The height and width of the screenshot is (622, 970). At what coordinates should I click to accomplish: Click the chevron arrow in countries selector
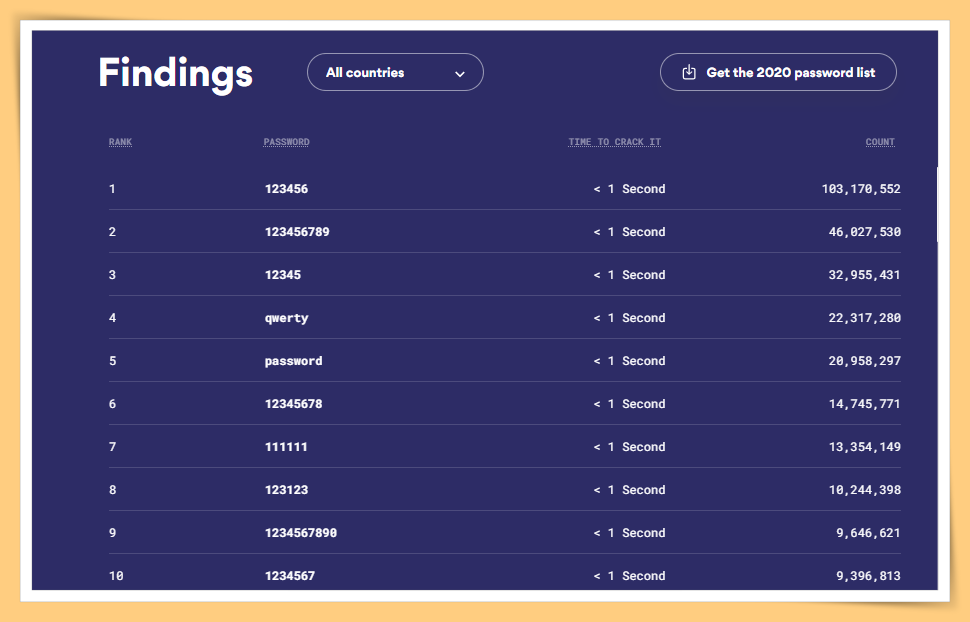pos(460,74)
